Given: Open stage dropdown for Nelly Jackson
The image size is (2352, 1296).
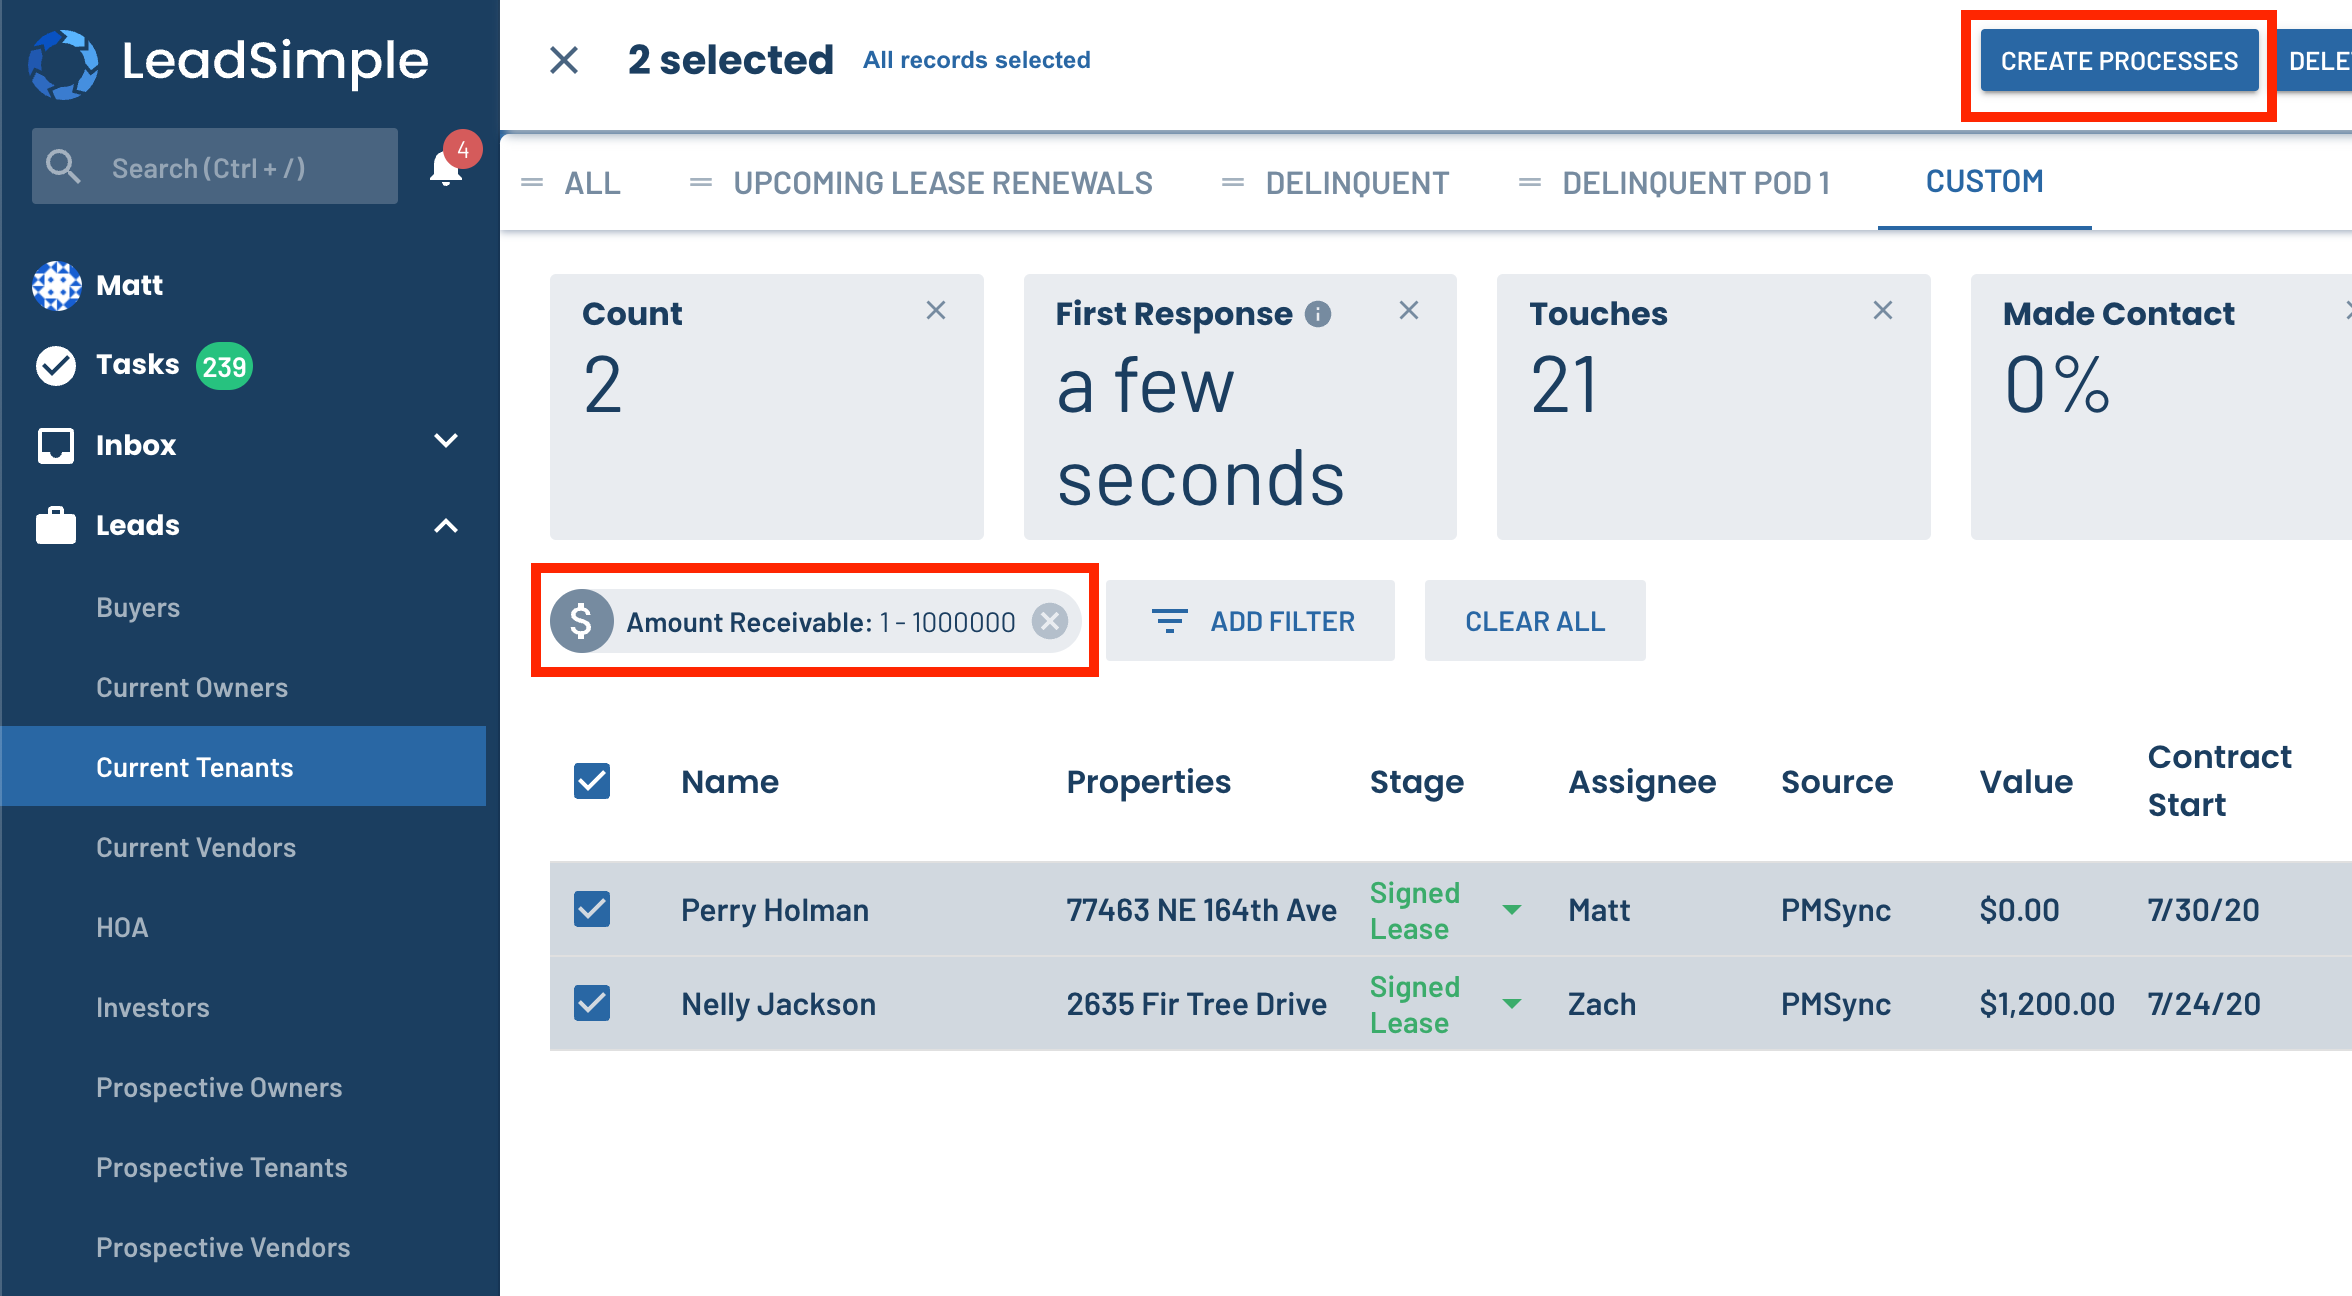Looking at the screenshot, I should coord(1512,1004).
